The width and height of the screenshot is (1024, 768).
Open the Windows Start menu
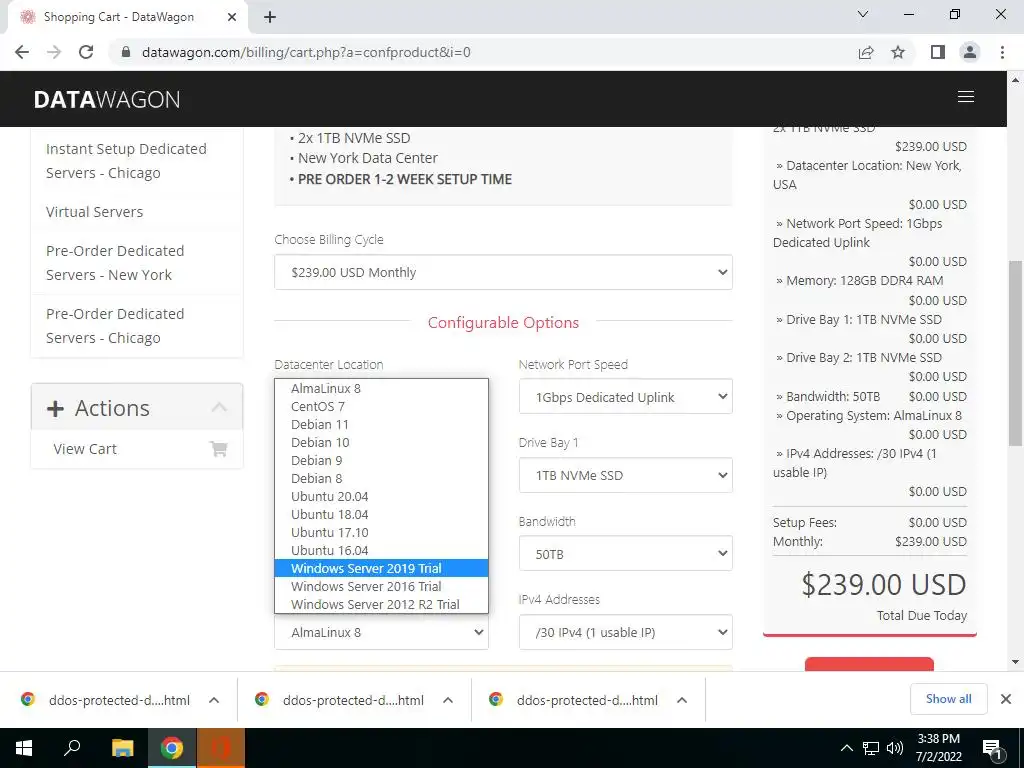24,748
